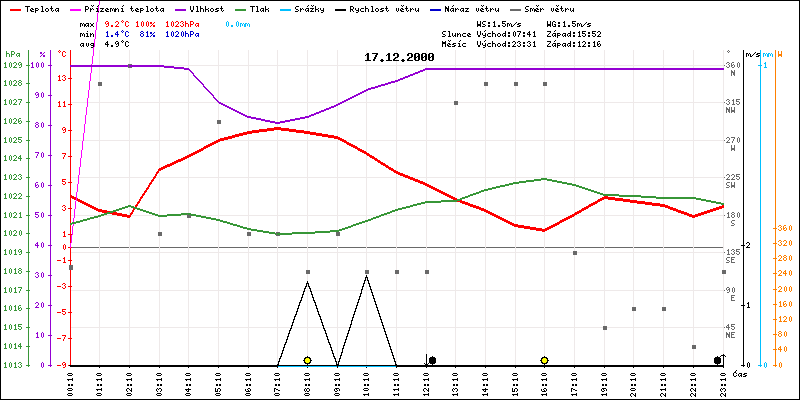Viewport: 800px width, 400px height.
Task: Click the wind speed peak at 10:10
Action: coord(366,276)
